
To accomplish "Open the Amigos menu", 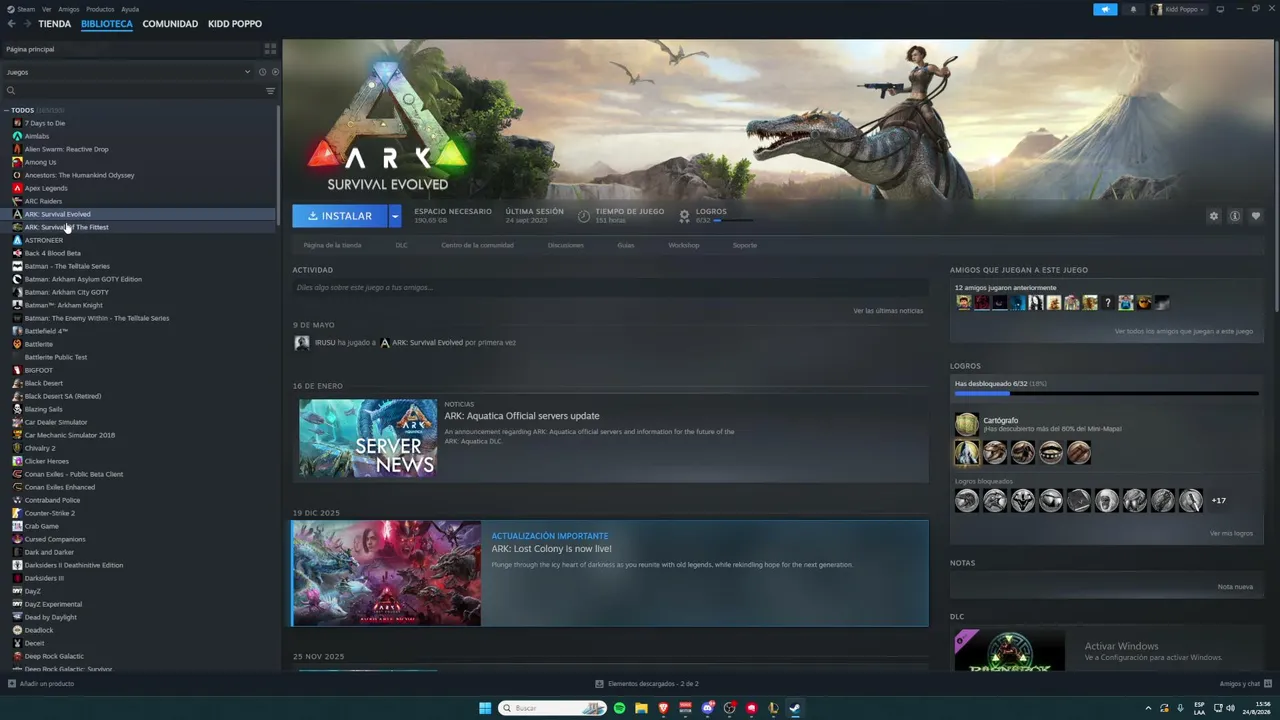I will click(x=68, y=9).
